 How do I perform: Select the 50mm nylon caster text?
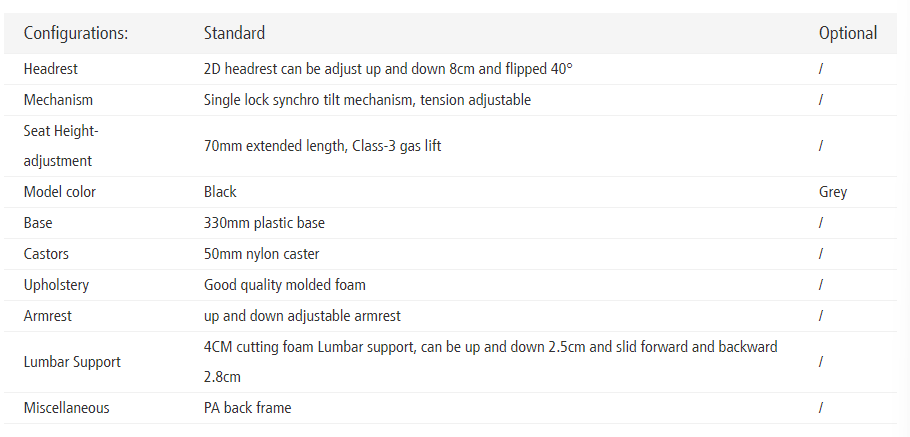[261, 254]
